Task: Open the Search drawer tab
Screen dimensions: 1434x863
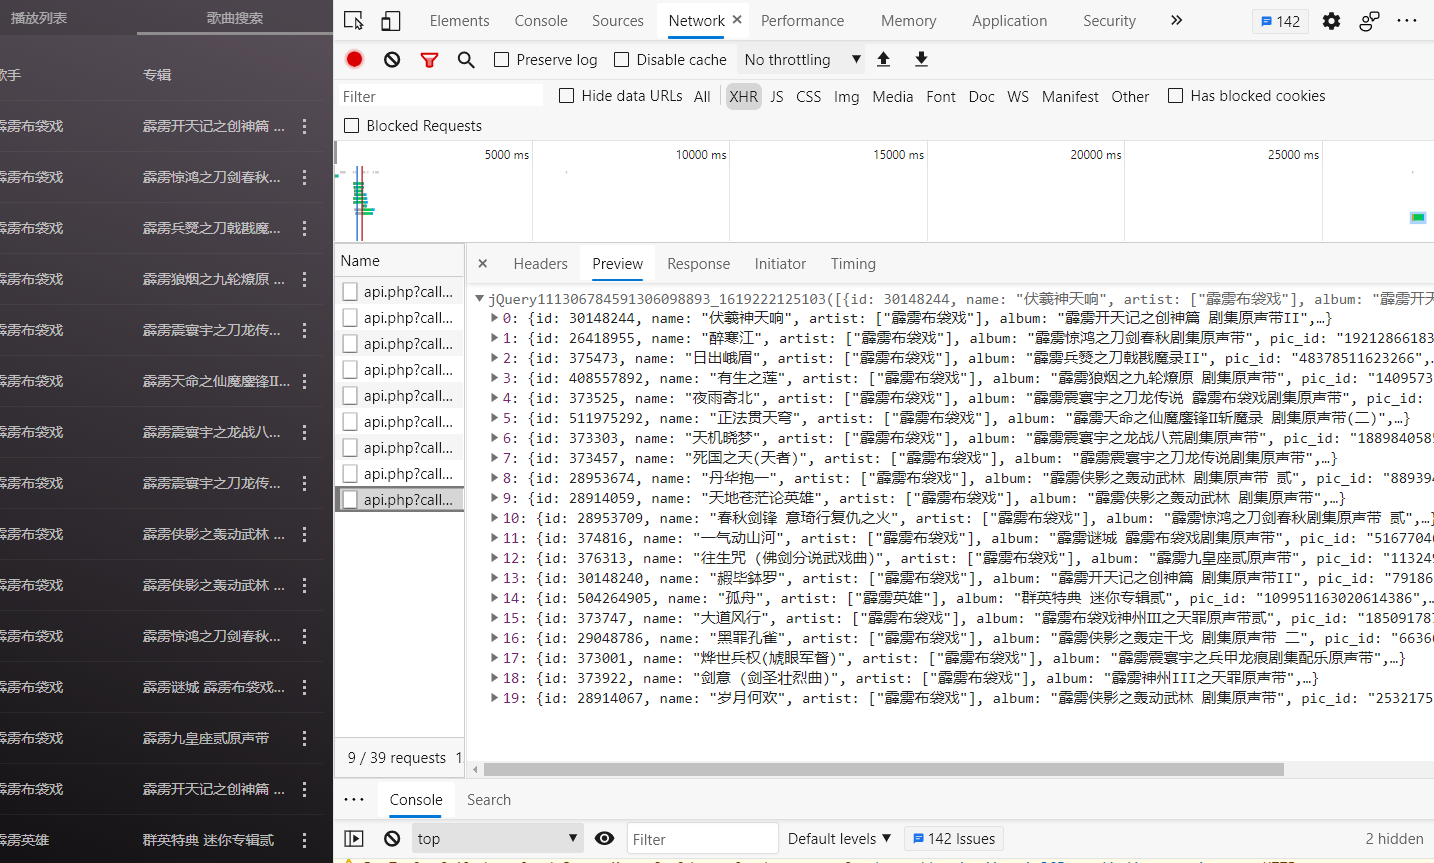Action: 489,800
